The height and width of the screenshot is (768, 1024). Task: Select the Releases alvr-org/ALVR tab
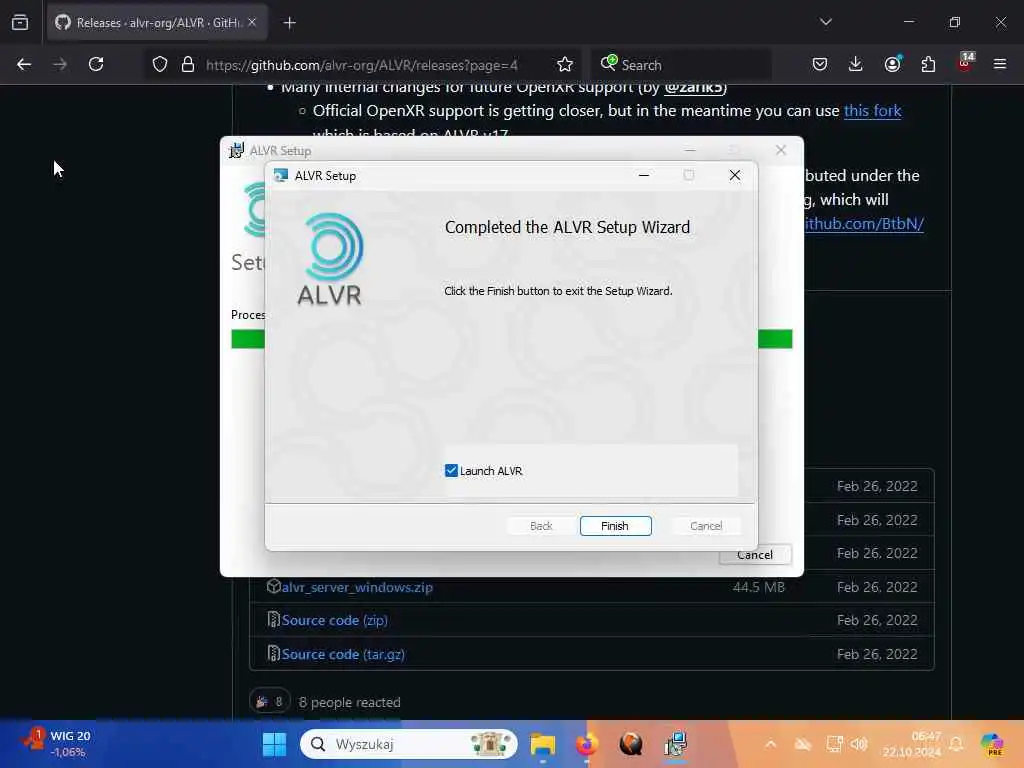[157, 23]
